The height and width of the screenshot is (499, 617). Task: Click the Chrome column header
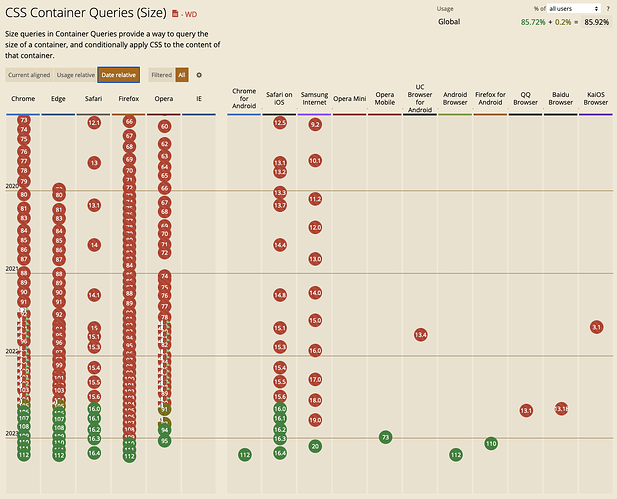23,98
